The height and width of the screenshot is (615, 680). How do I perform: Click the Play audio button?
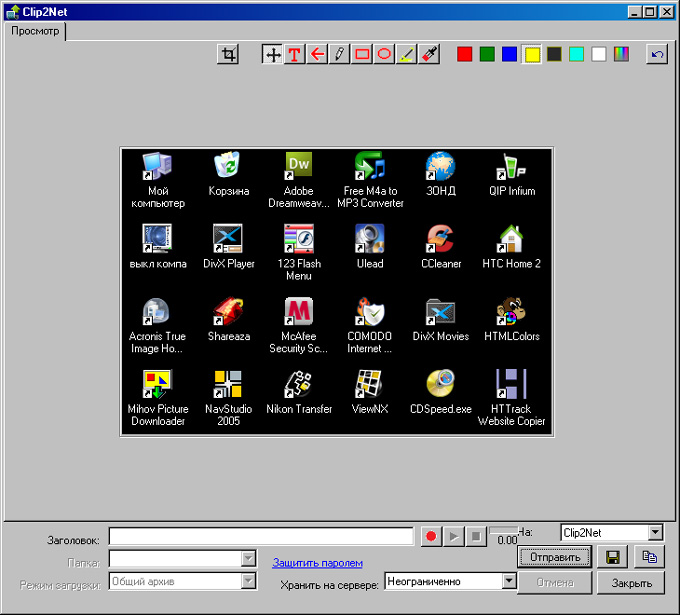pyautogui.click(x=454, y=536)
